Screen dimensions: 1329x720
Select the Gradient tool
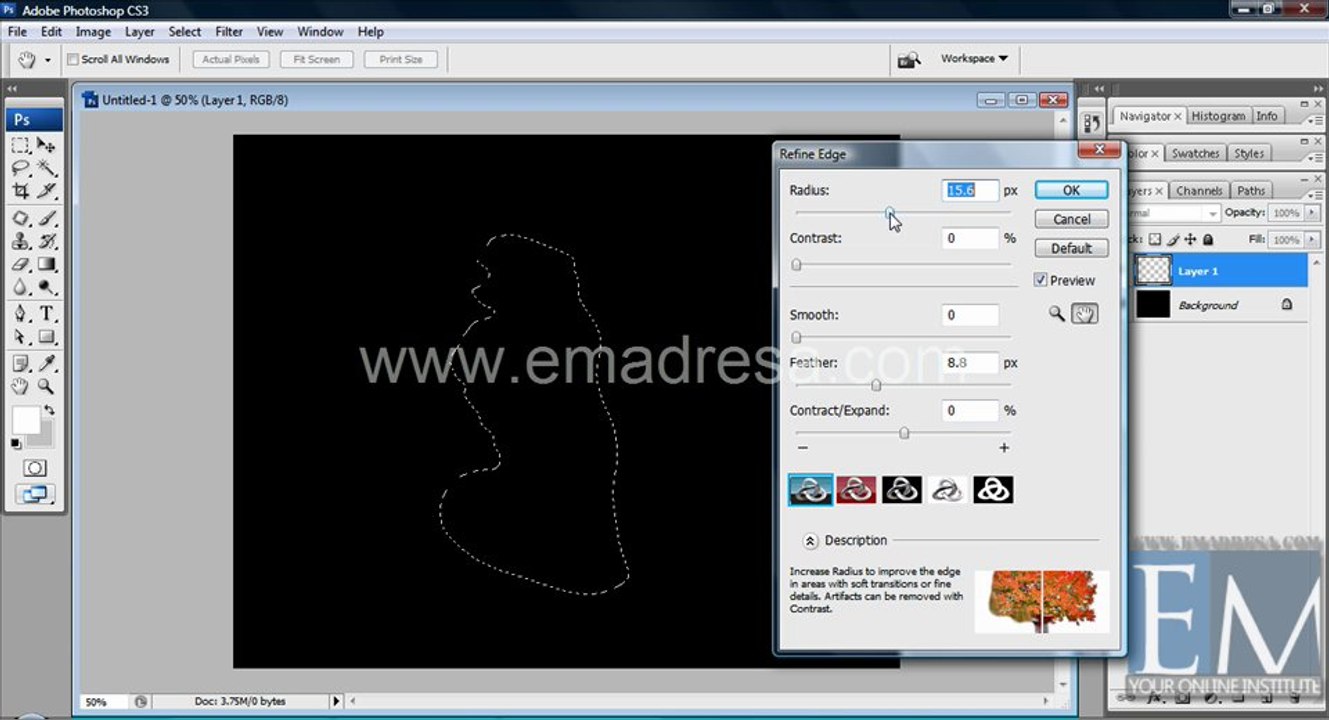click(x=46, y=264)
